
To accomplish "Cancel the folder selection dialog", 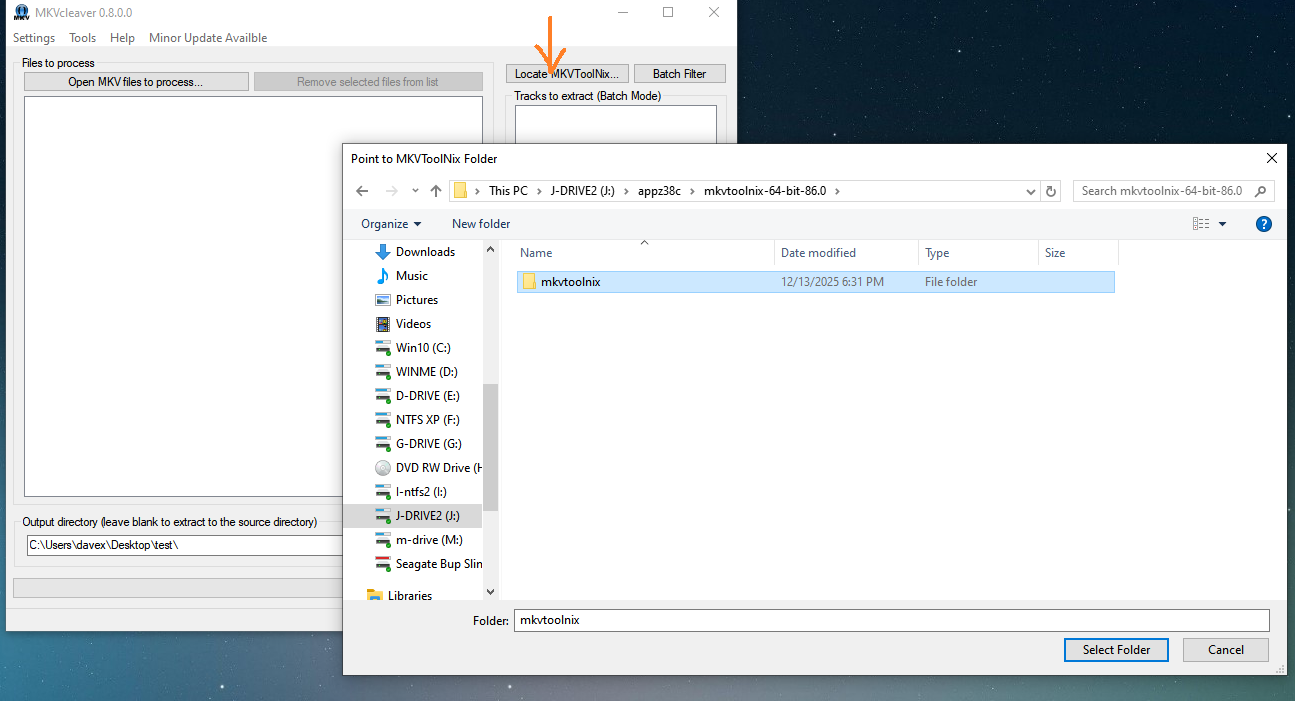I will [1226, 650].
